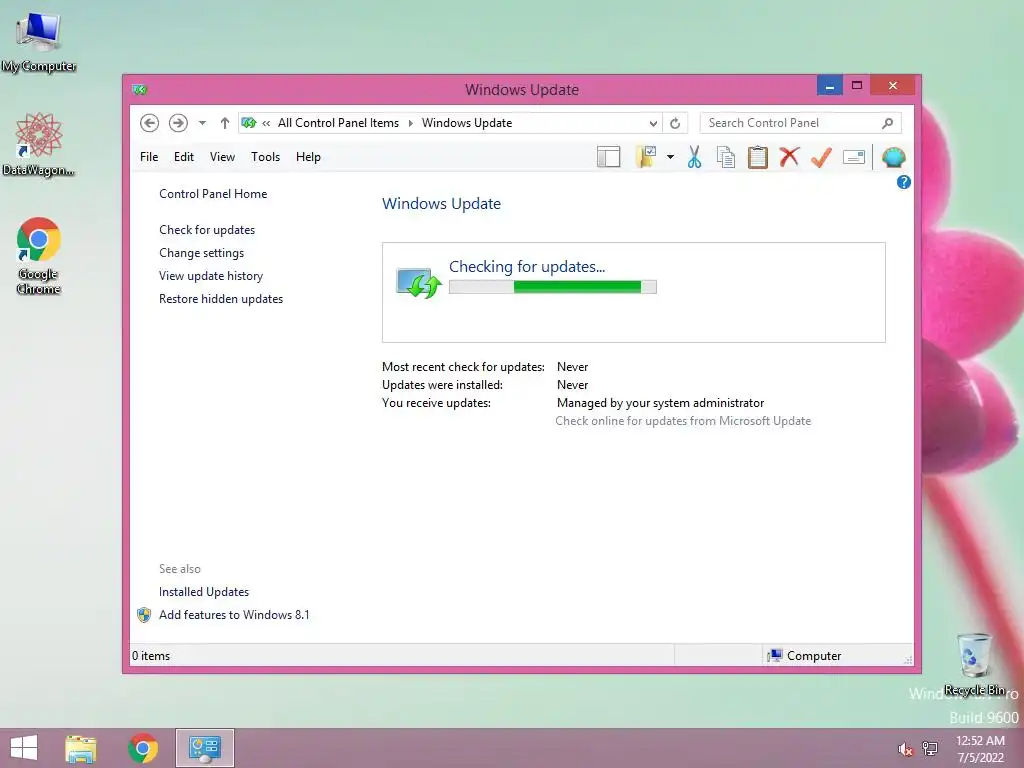Click Check online for updates from Microsoft Update
The height and width of the screenshot is (768, 1024).
[x=683, y=421]
